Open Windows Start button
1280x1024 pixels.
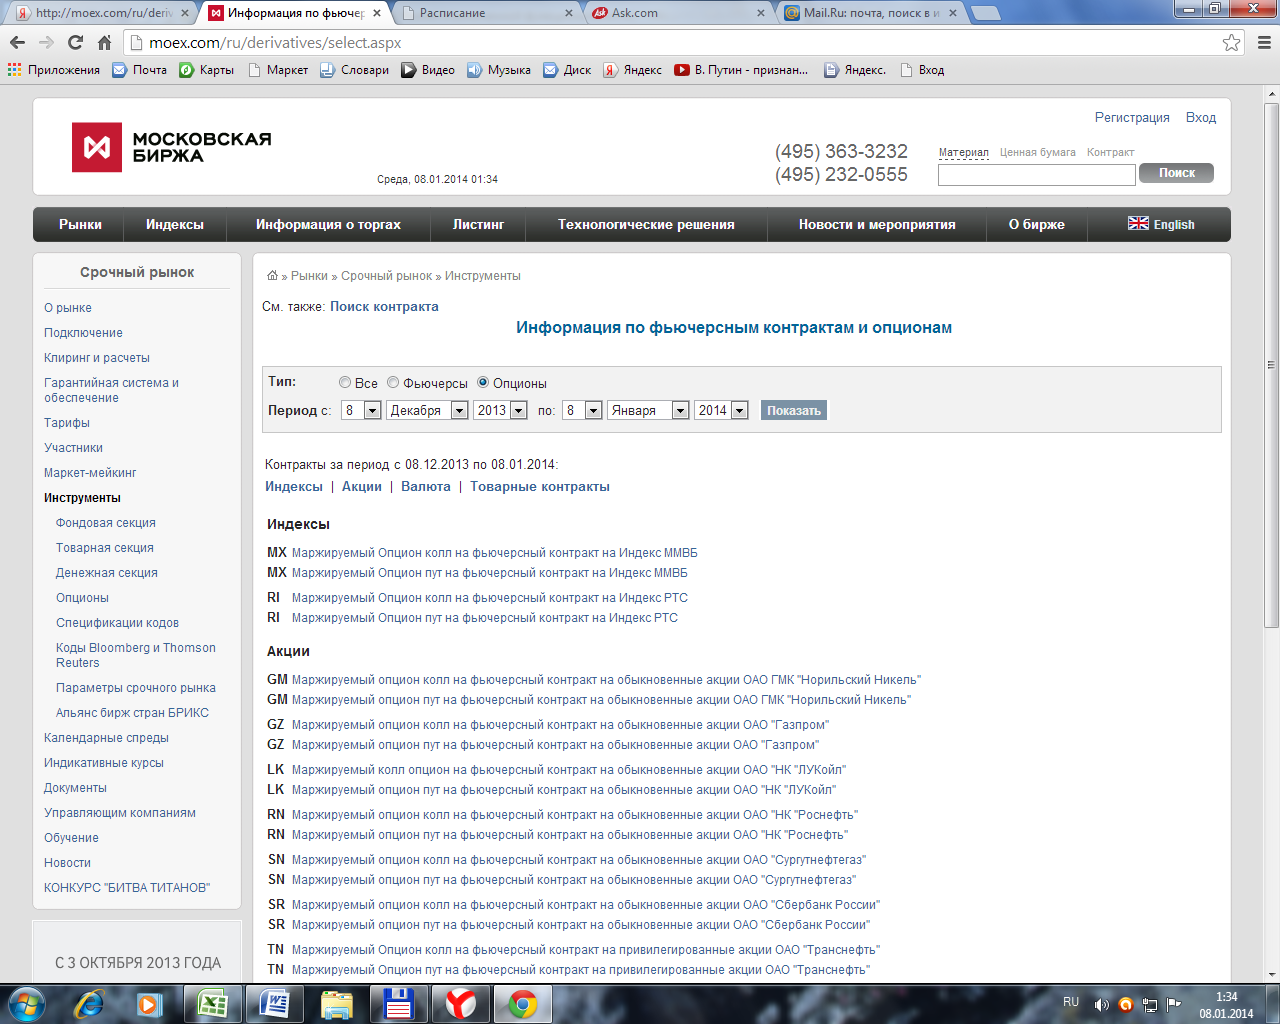click(26, 1004)
